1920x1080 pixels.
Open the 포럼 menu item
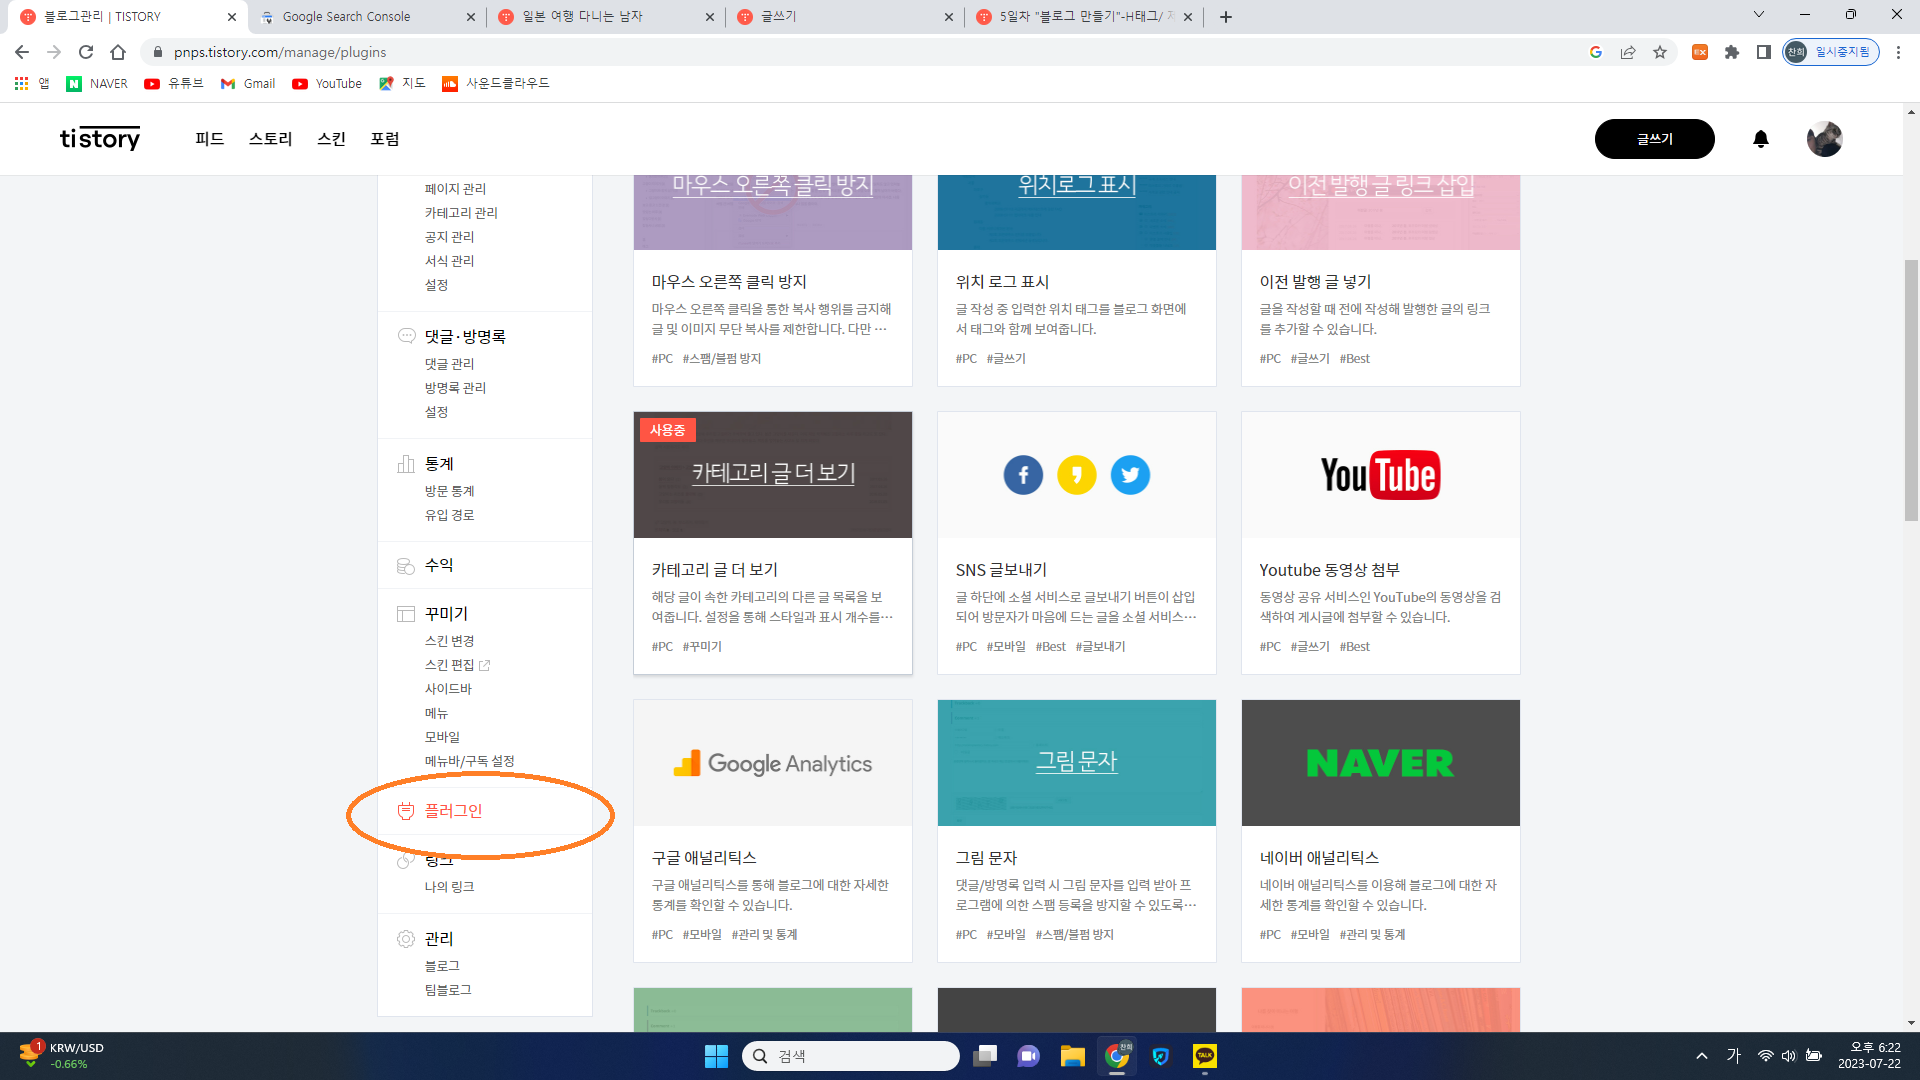385,139
